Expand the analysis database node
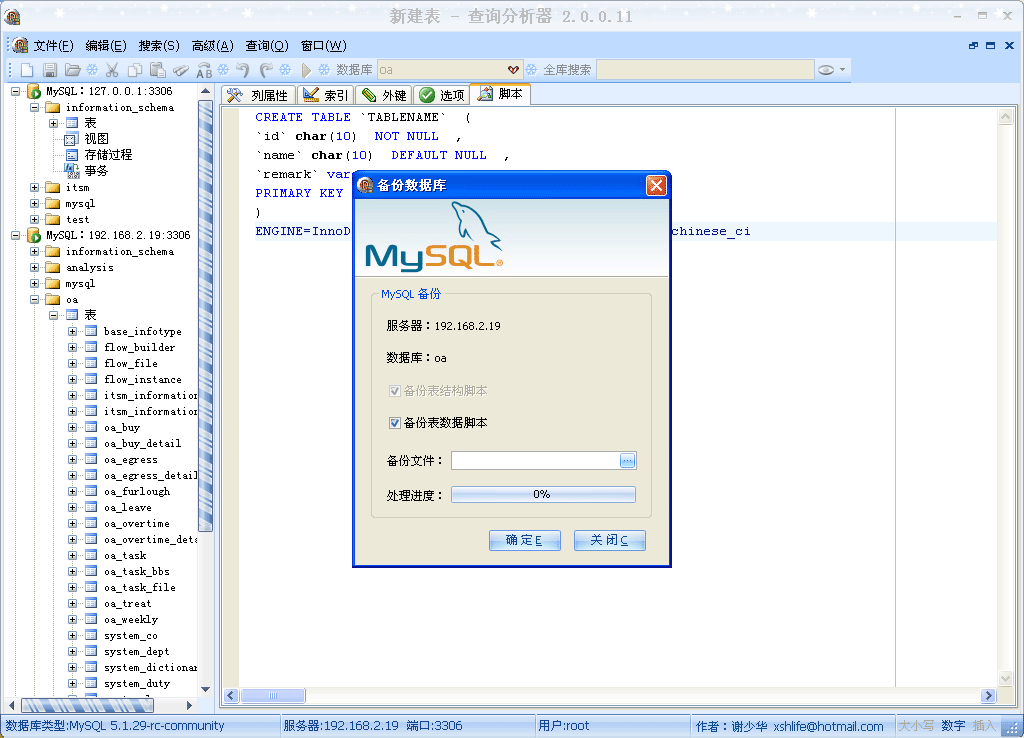The image size is (1024, 738). coord(35,267)
